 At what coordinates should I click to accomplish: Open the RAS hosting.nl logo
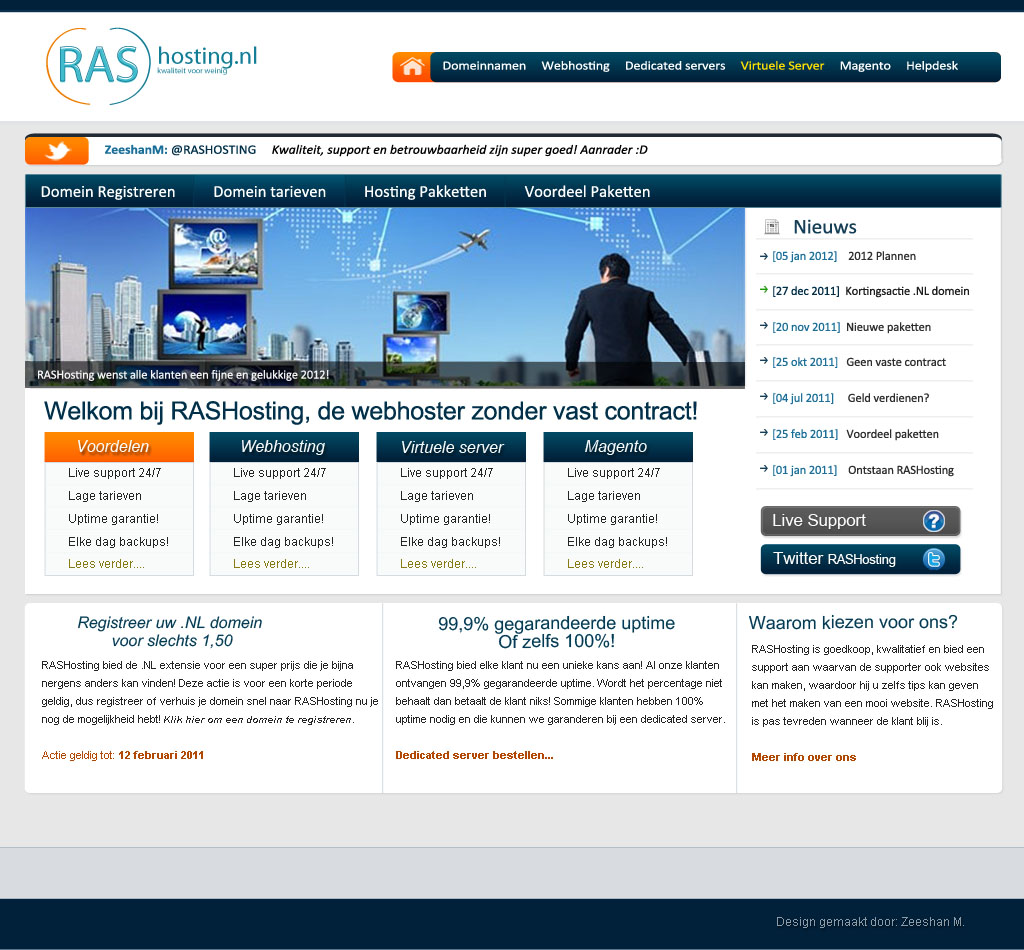tap(152, 66)
